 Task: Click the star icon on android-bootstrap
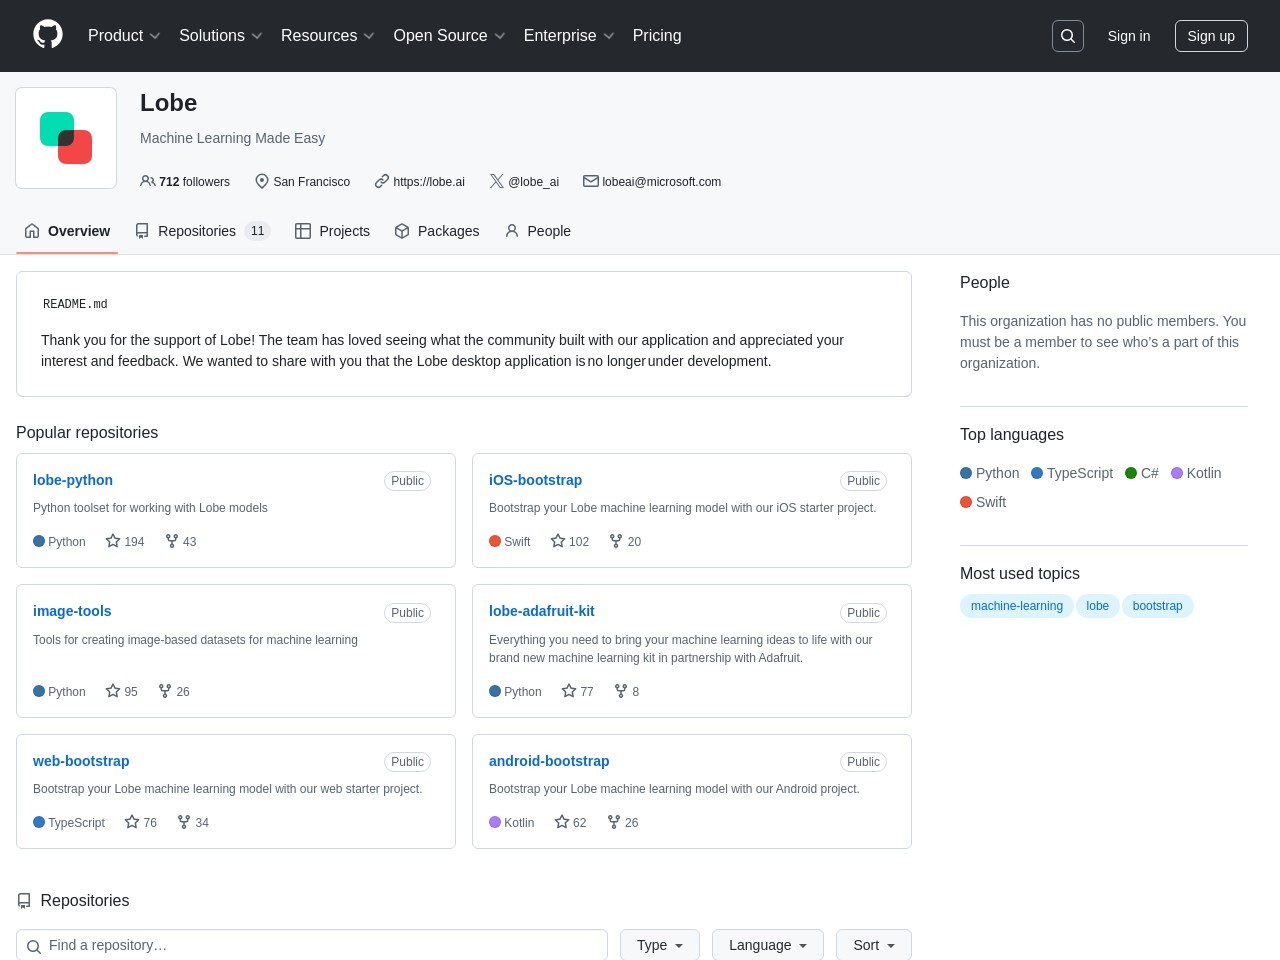562,822
